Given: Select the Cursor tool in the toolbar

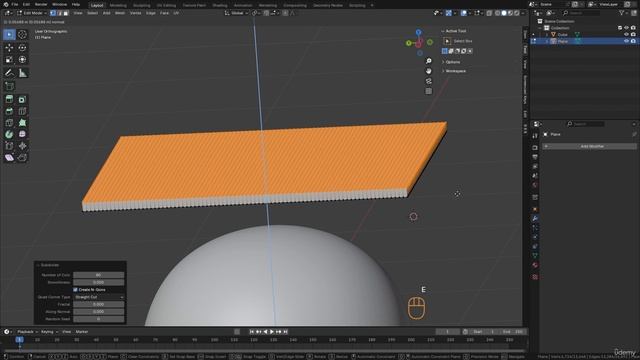Looking at the screenshot, I should pyautogui.click(x=22, y=35).
